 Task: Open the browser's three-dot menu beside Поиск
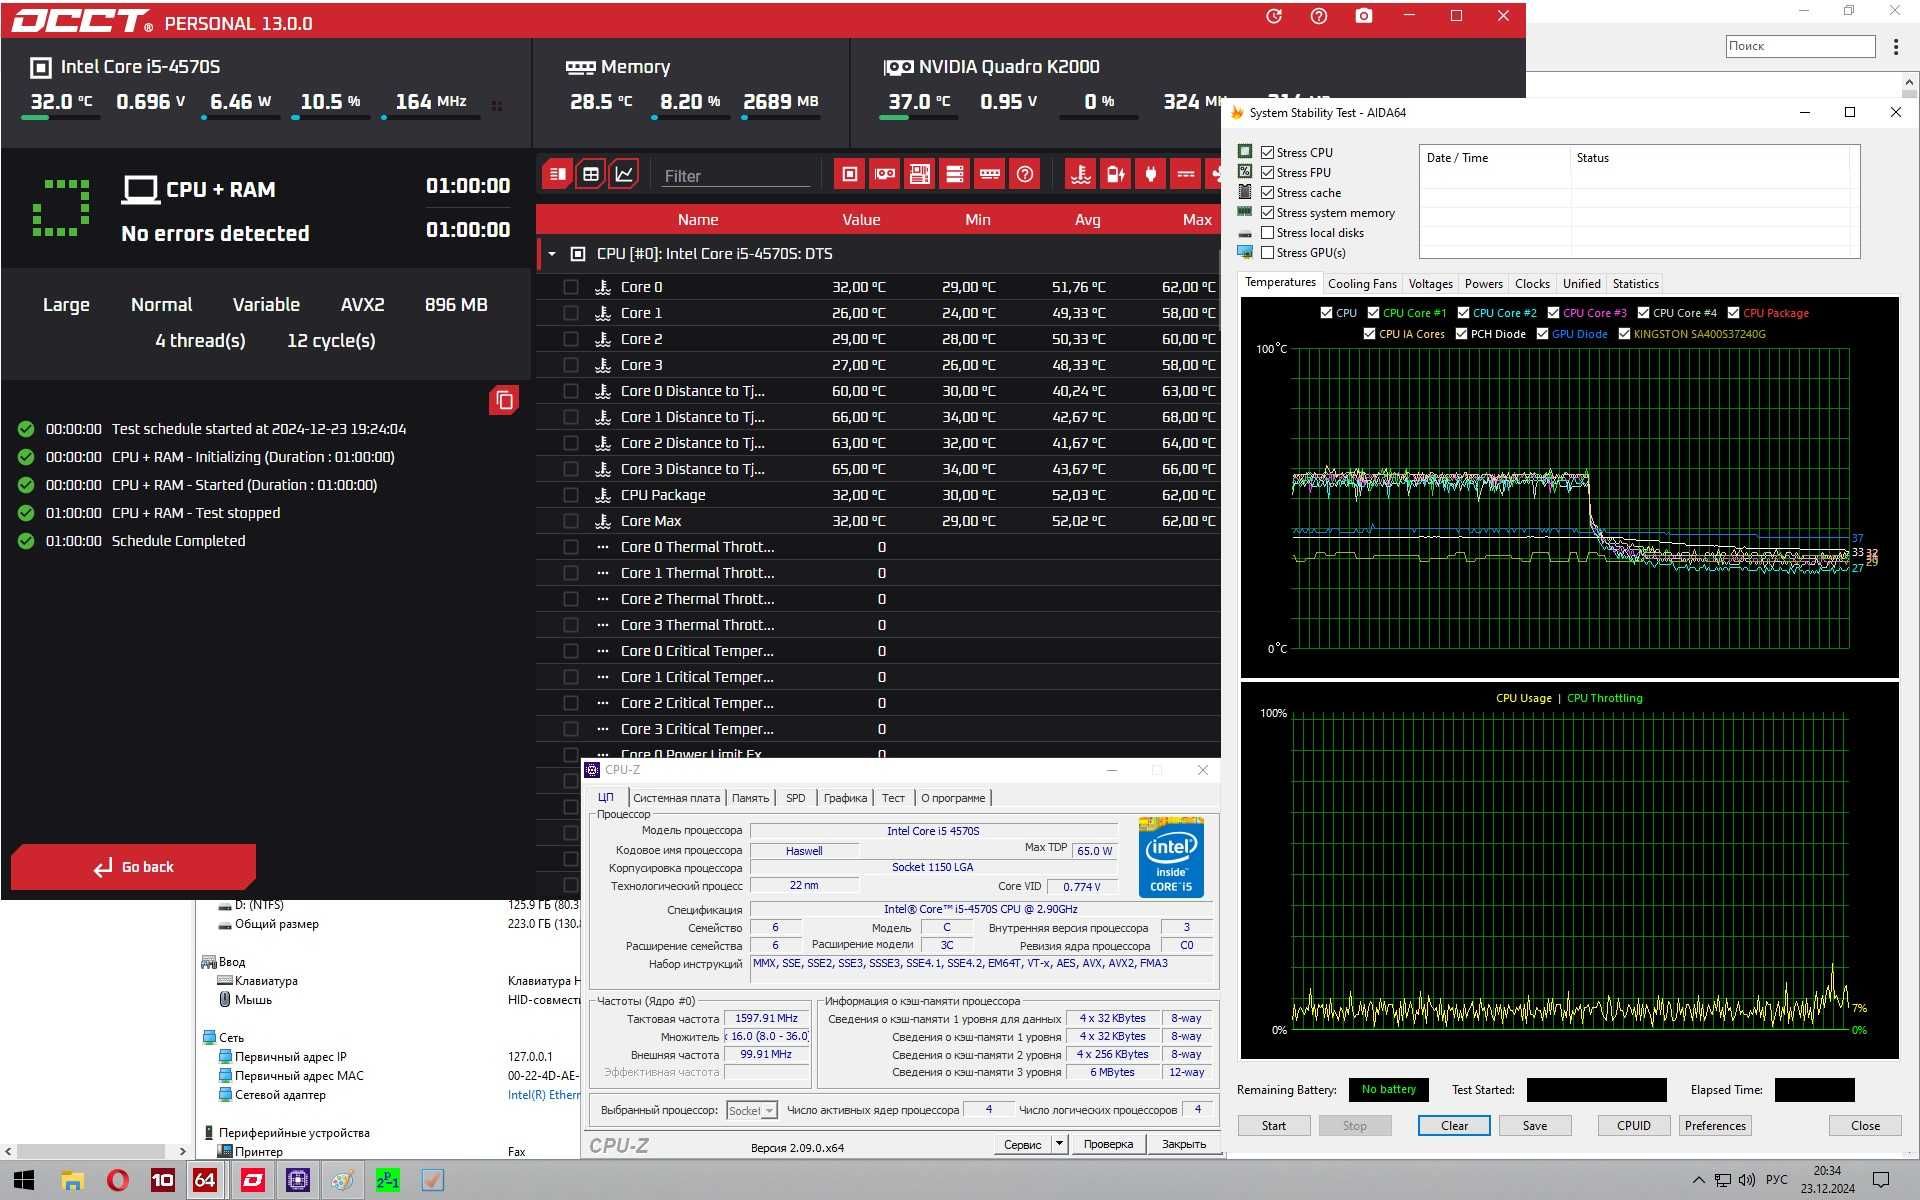pos(1896,46)
